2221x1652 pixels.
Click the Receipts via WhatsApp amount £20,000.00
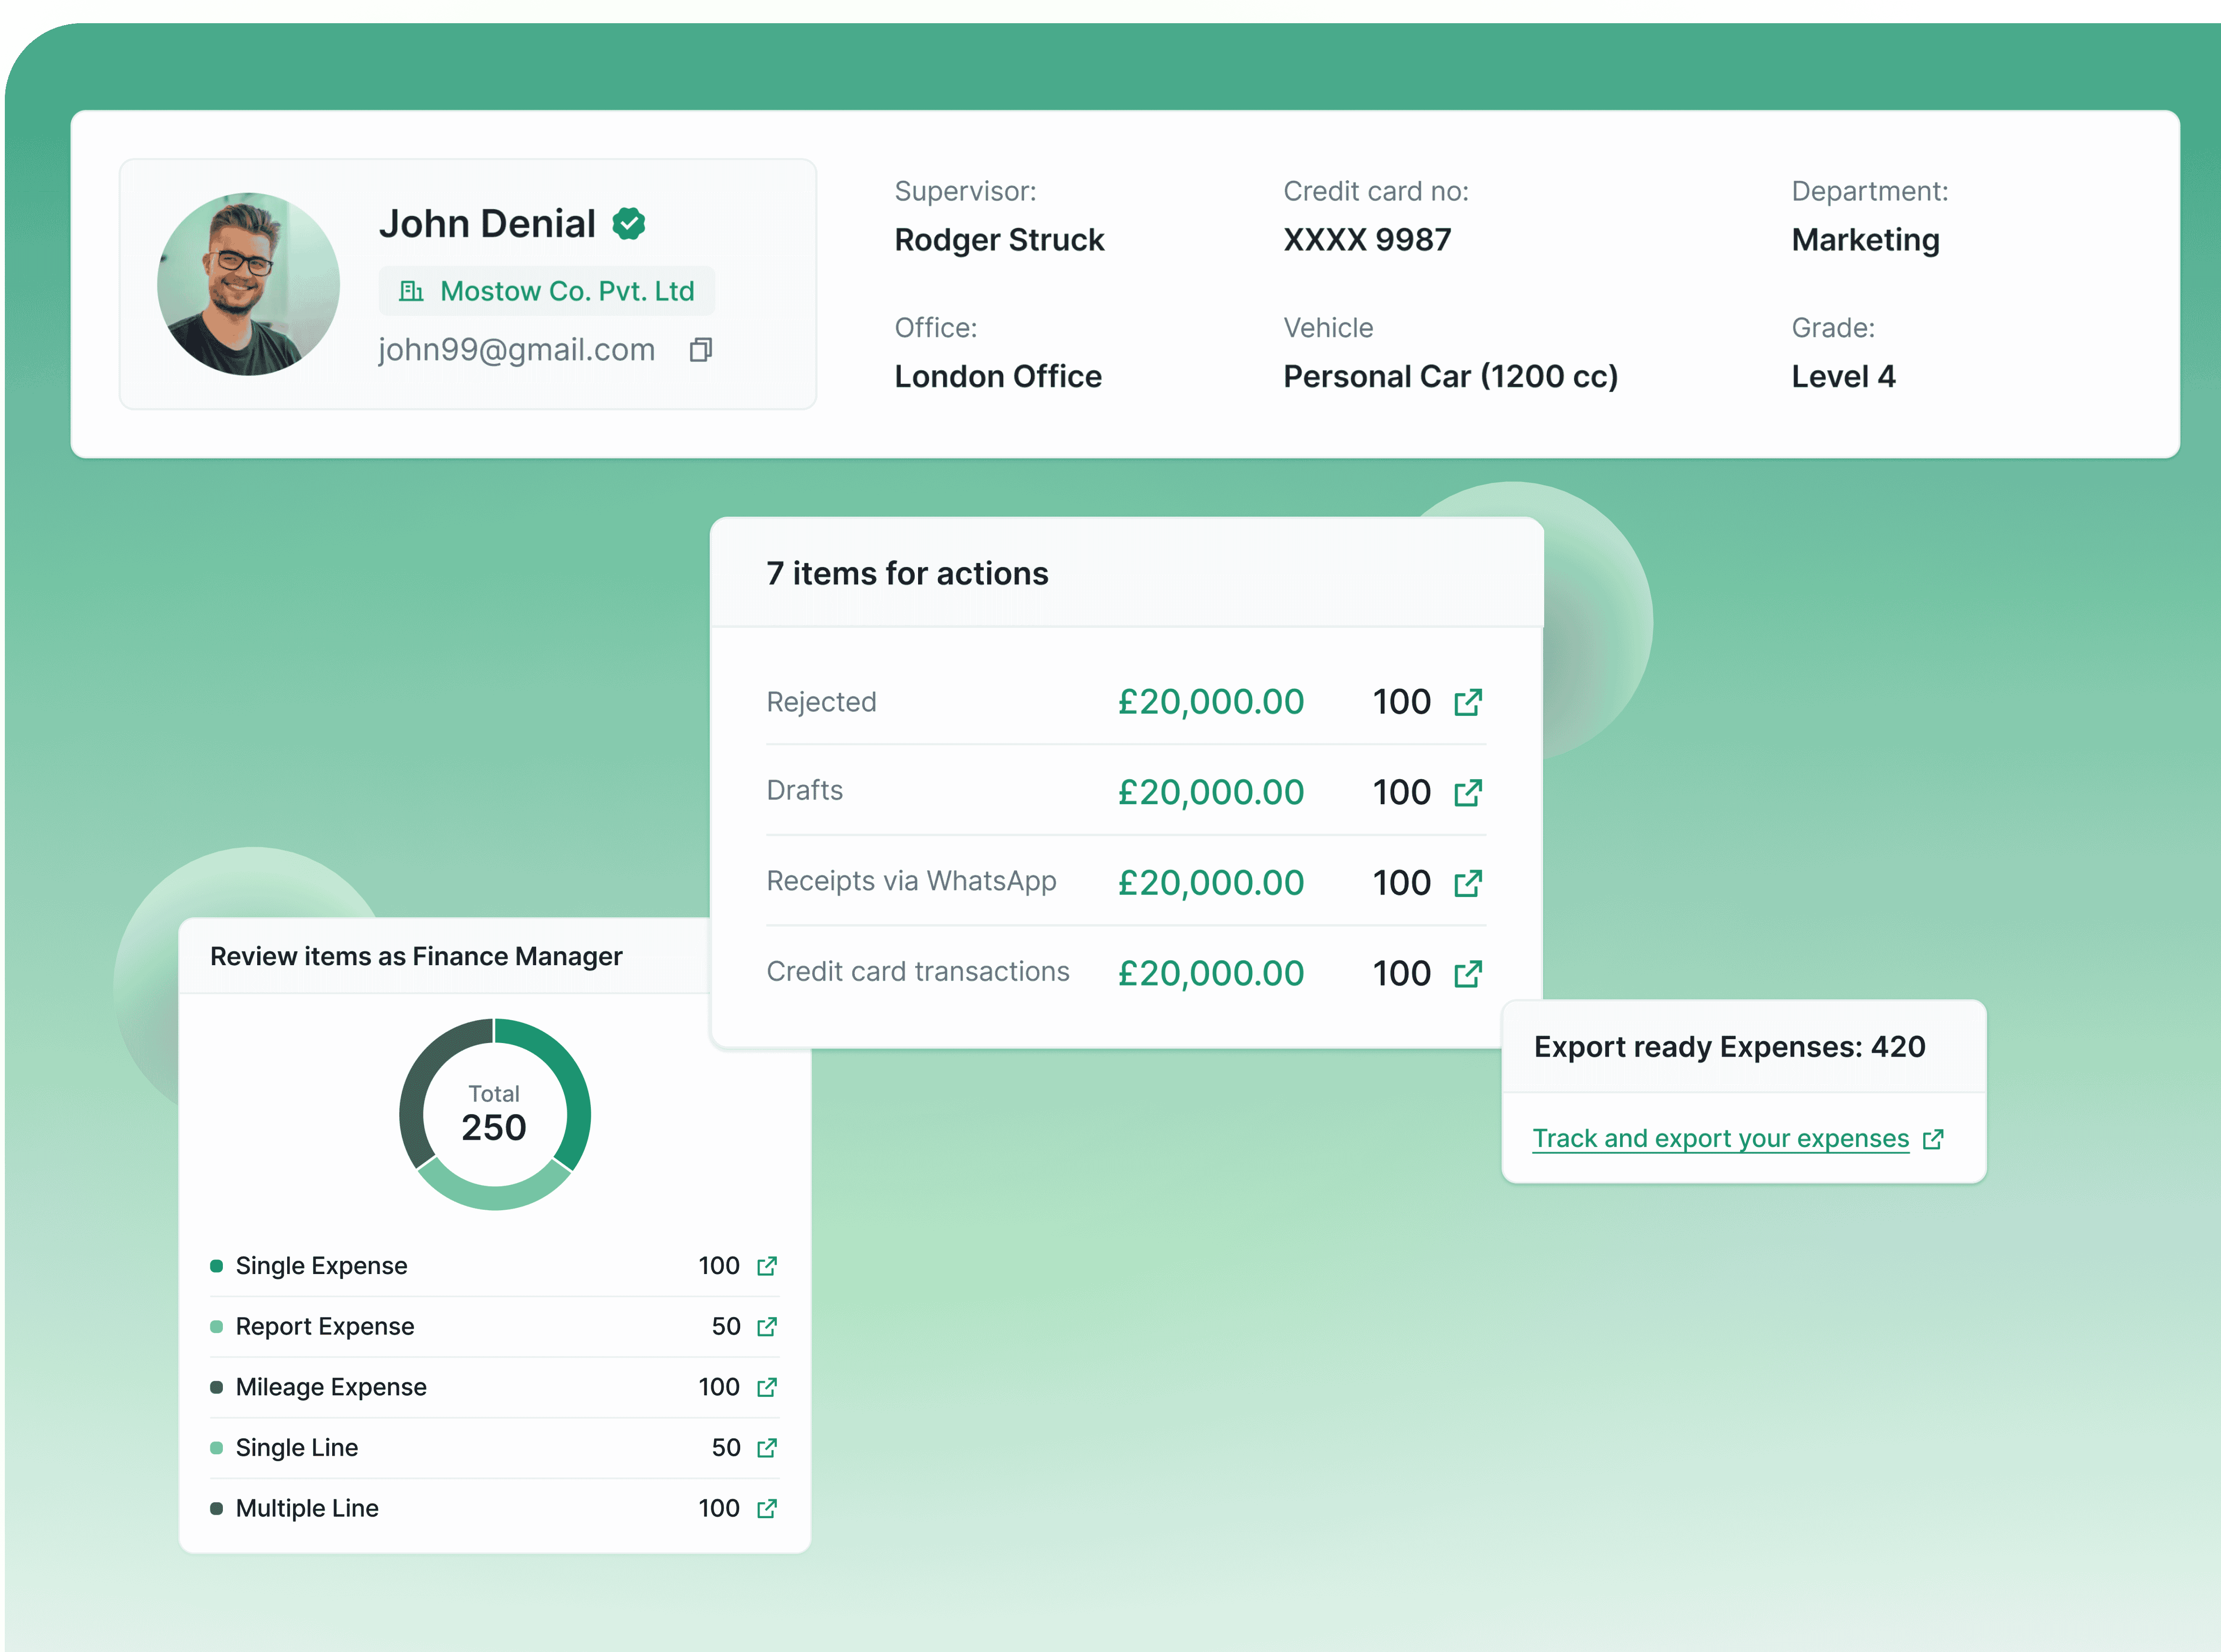pos(1211,883)
